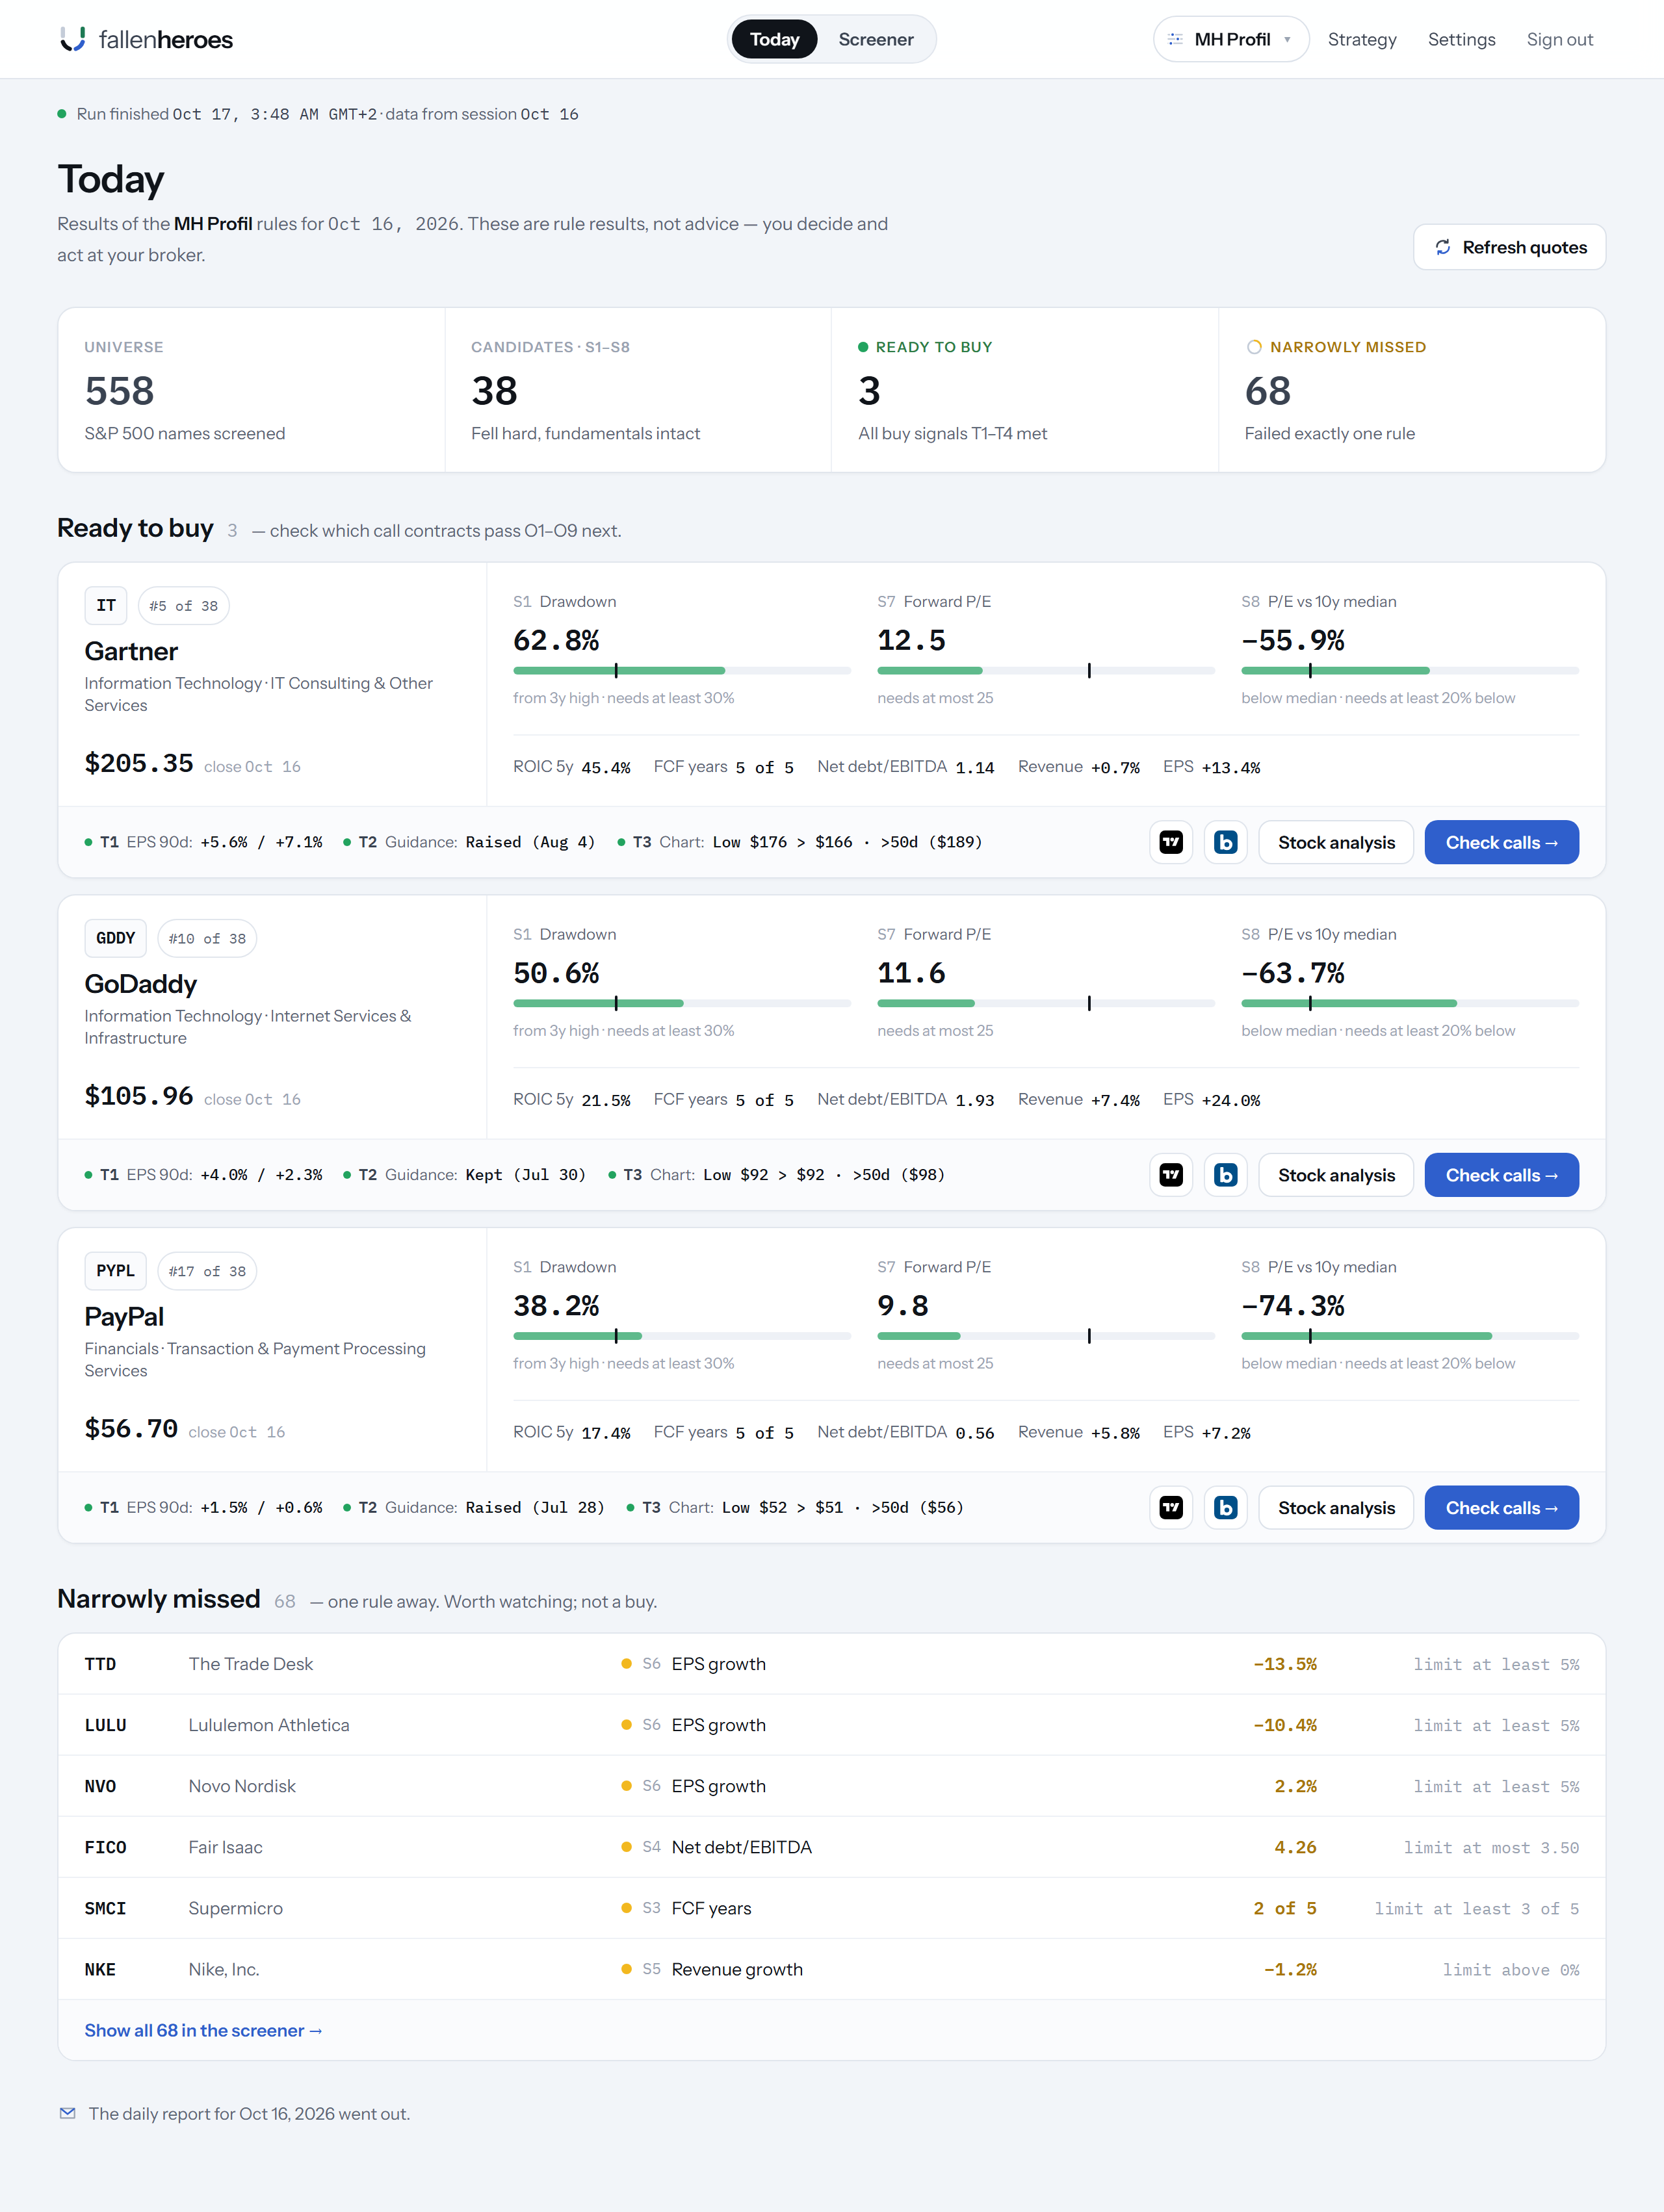Click GoDaddy's S8 P/E vs median bar
This screenshot has width=1664, height=2212.
point(1410,1003)
